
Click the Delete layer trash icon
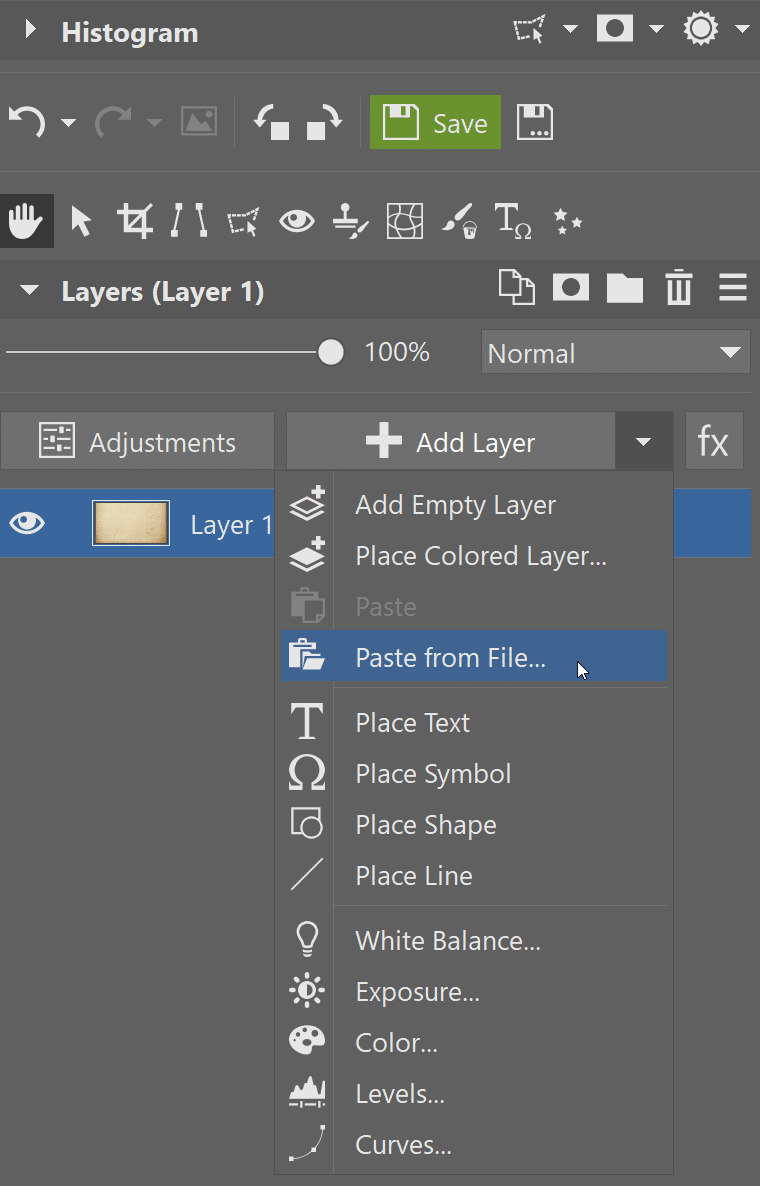click(x=679, y=290)
